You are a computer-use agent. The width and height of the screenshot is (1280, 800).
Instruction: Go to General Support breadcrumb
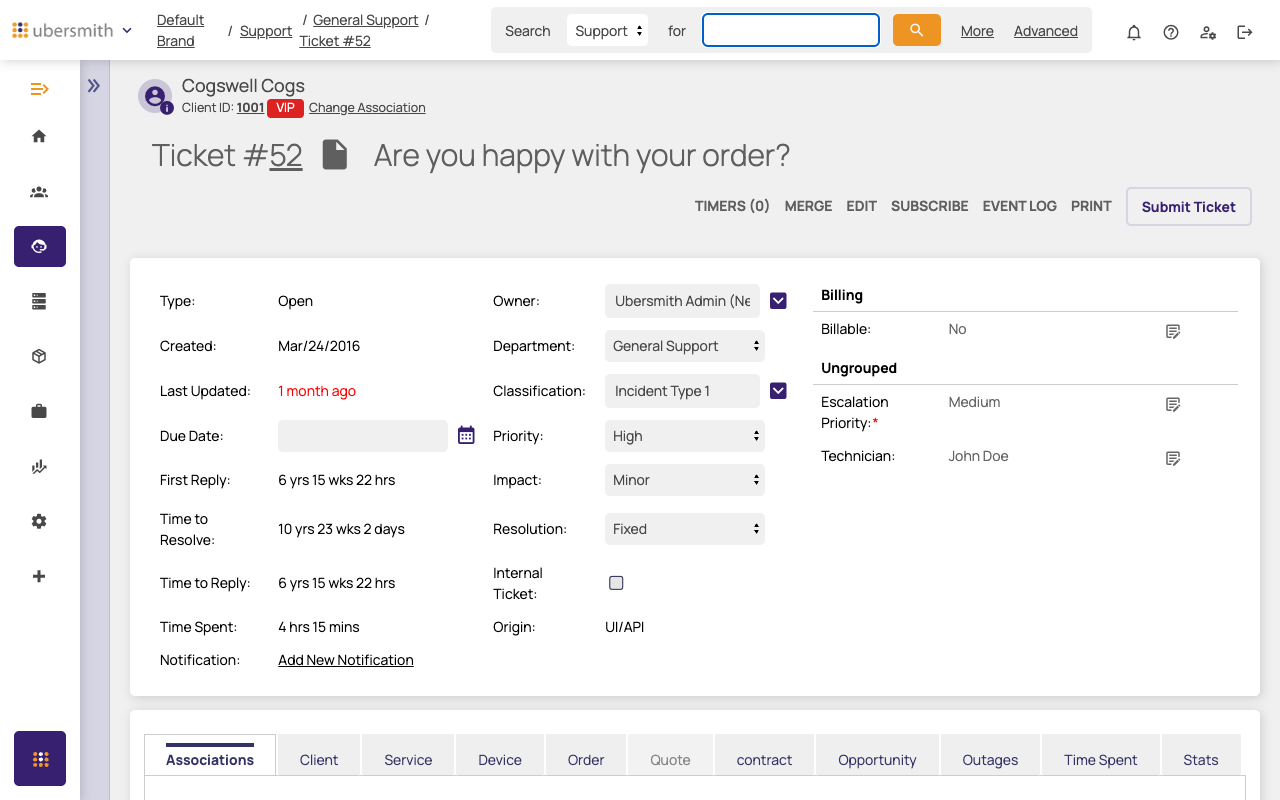point(365,20)
